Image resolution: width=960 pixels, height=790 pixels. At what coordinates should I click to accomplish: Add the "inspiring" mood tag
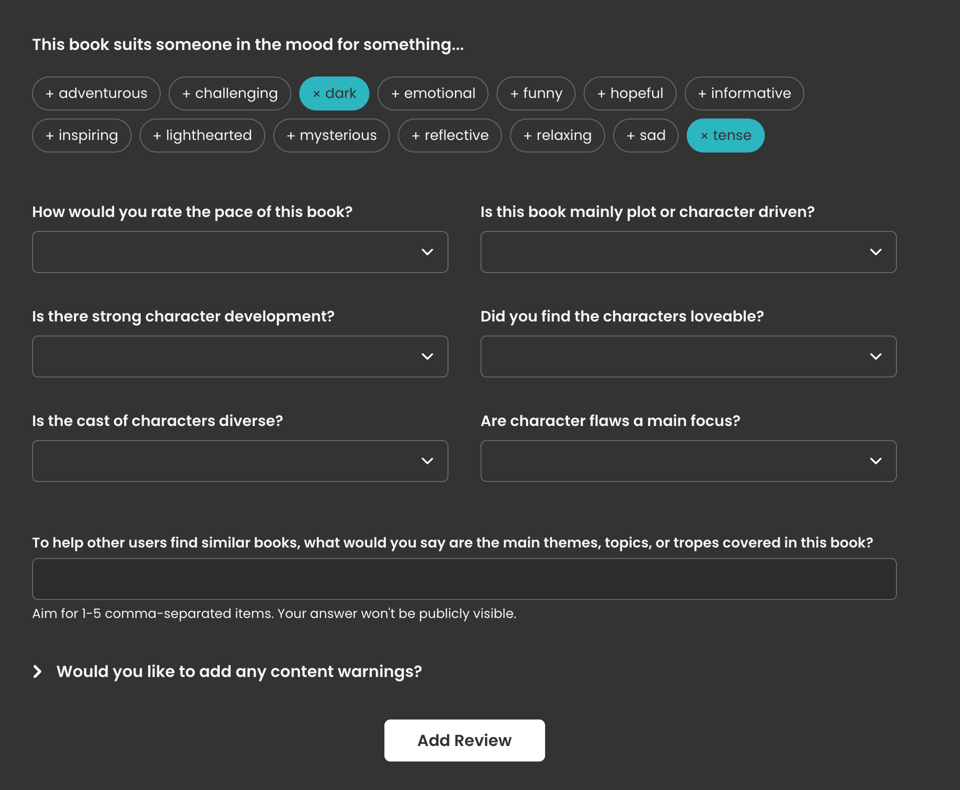[81, 135]
